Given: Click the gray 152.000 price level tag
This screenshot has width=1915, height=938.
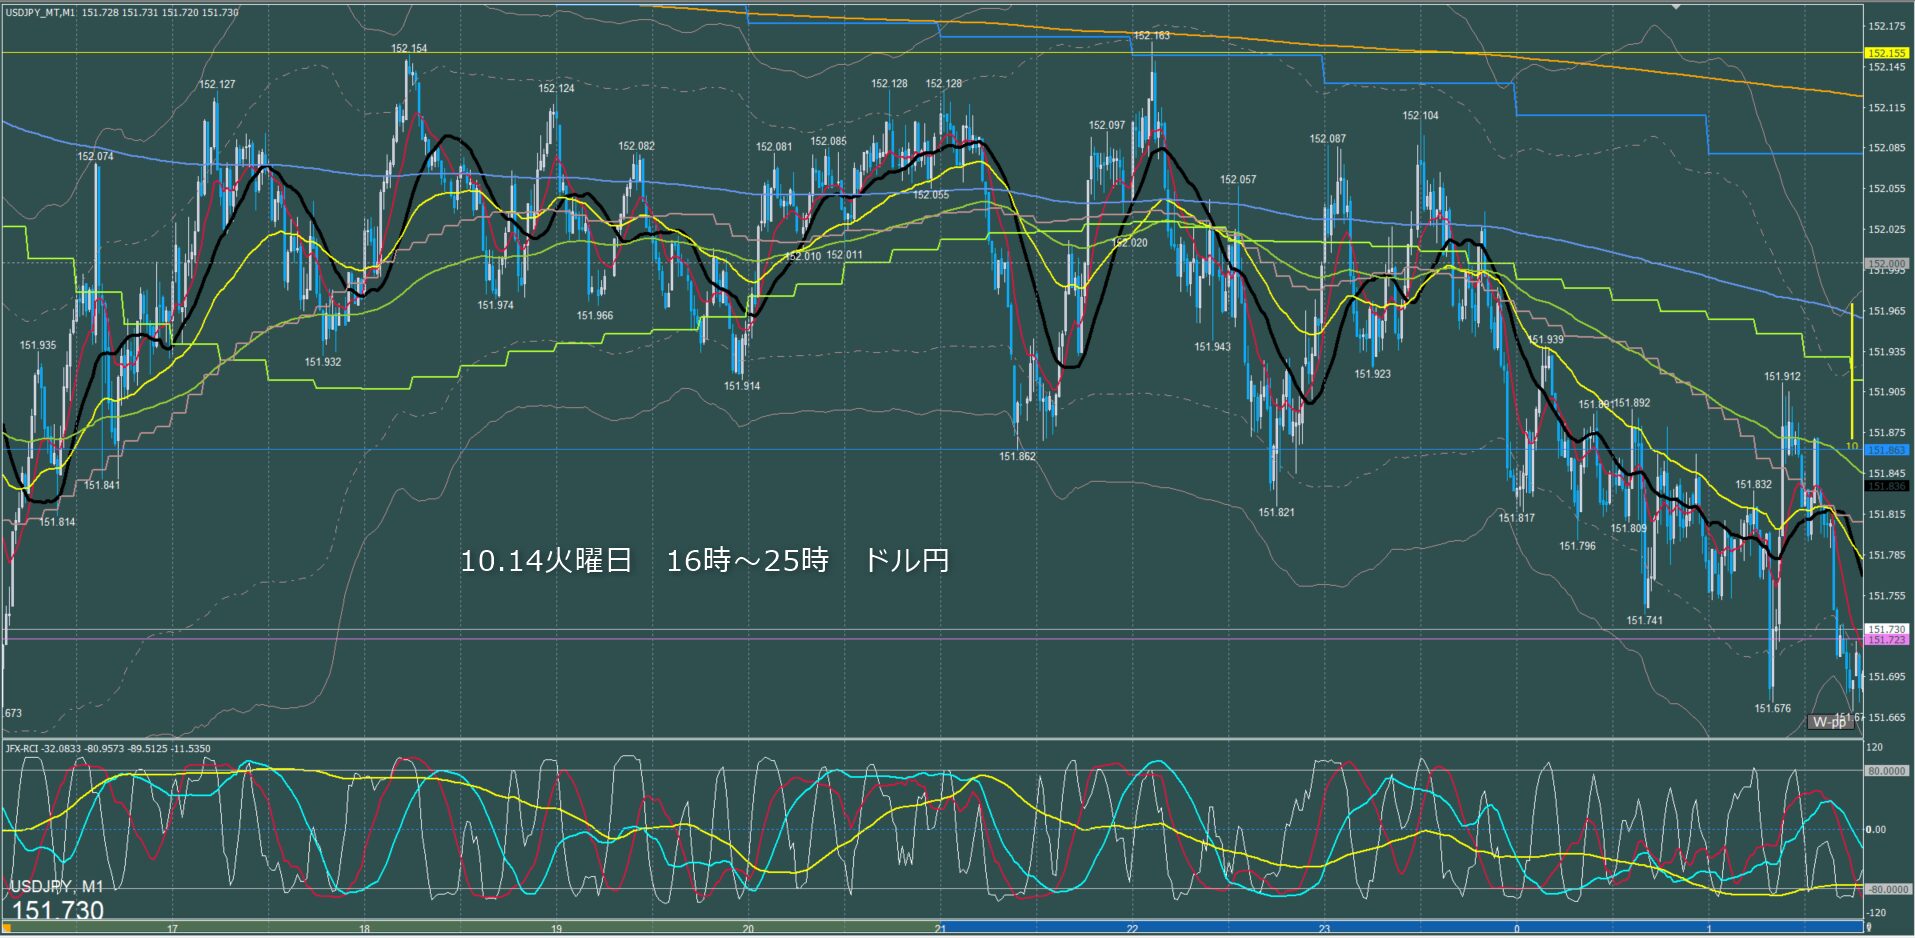Looking at the screenshot, I should (x=1886, y=264).
